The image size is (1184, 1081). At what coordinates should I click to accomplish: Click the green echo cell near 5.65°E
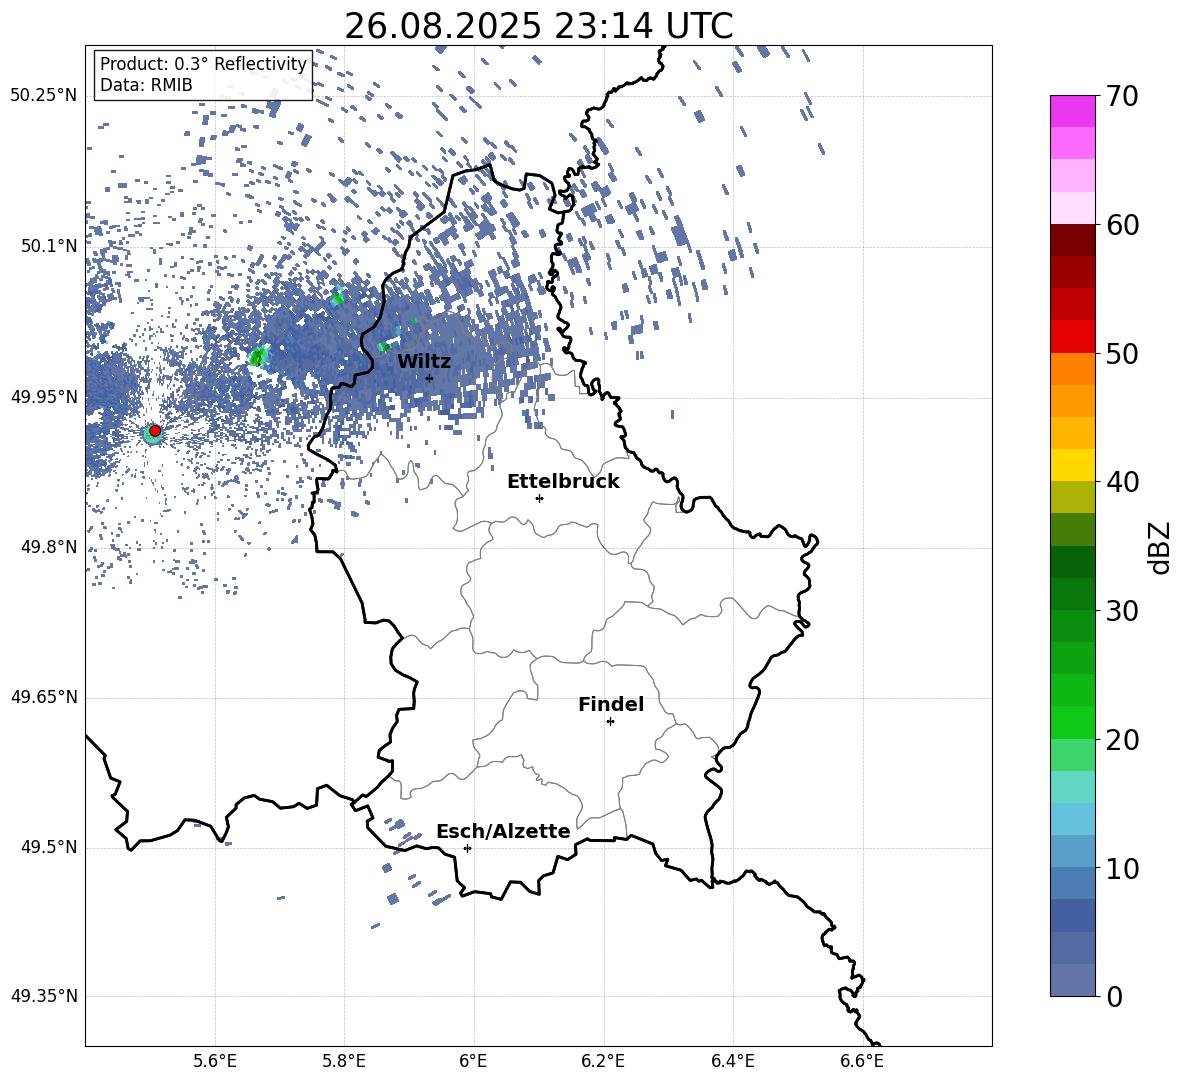258,356
